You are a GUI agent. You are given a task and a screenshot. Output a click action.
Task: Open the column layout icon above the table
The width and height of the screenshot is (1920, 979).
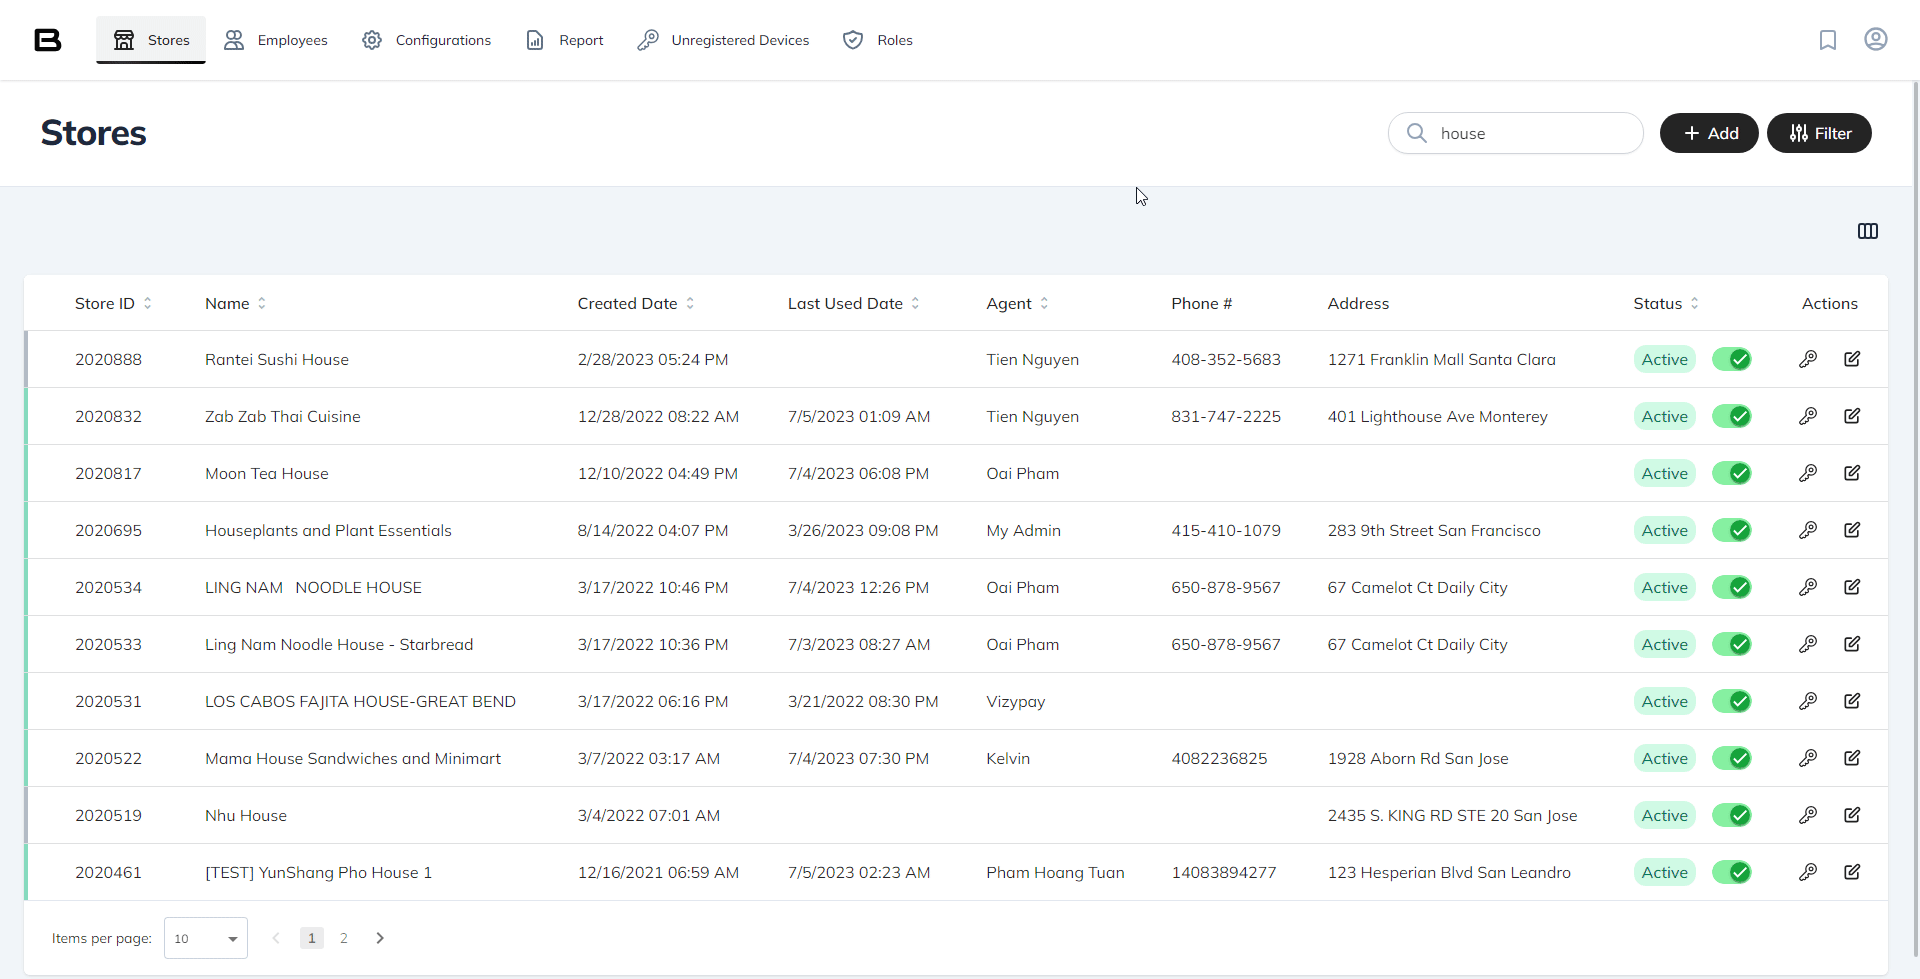1867,231
